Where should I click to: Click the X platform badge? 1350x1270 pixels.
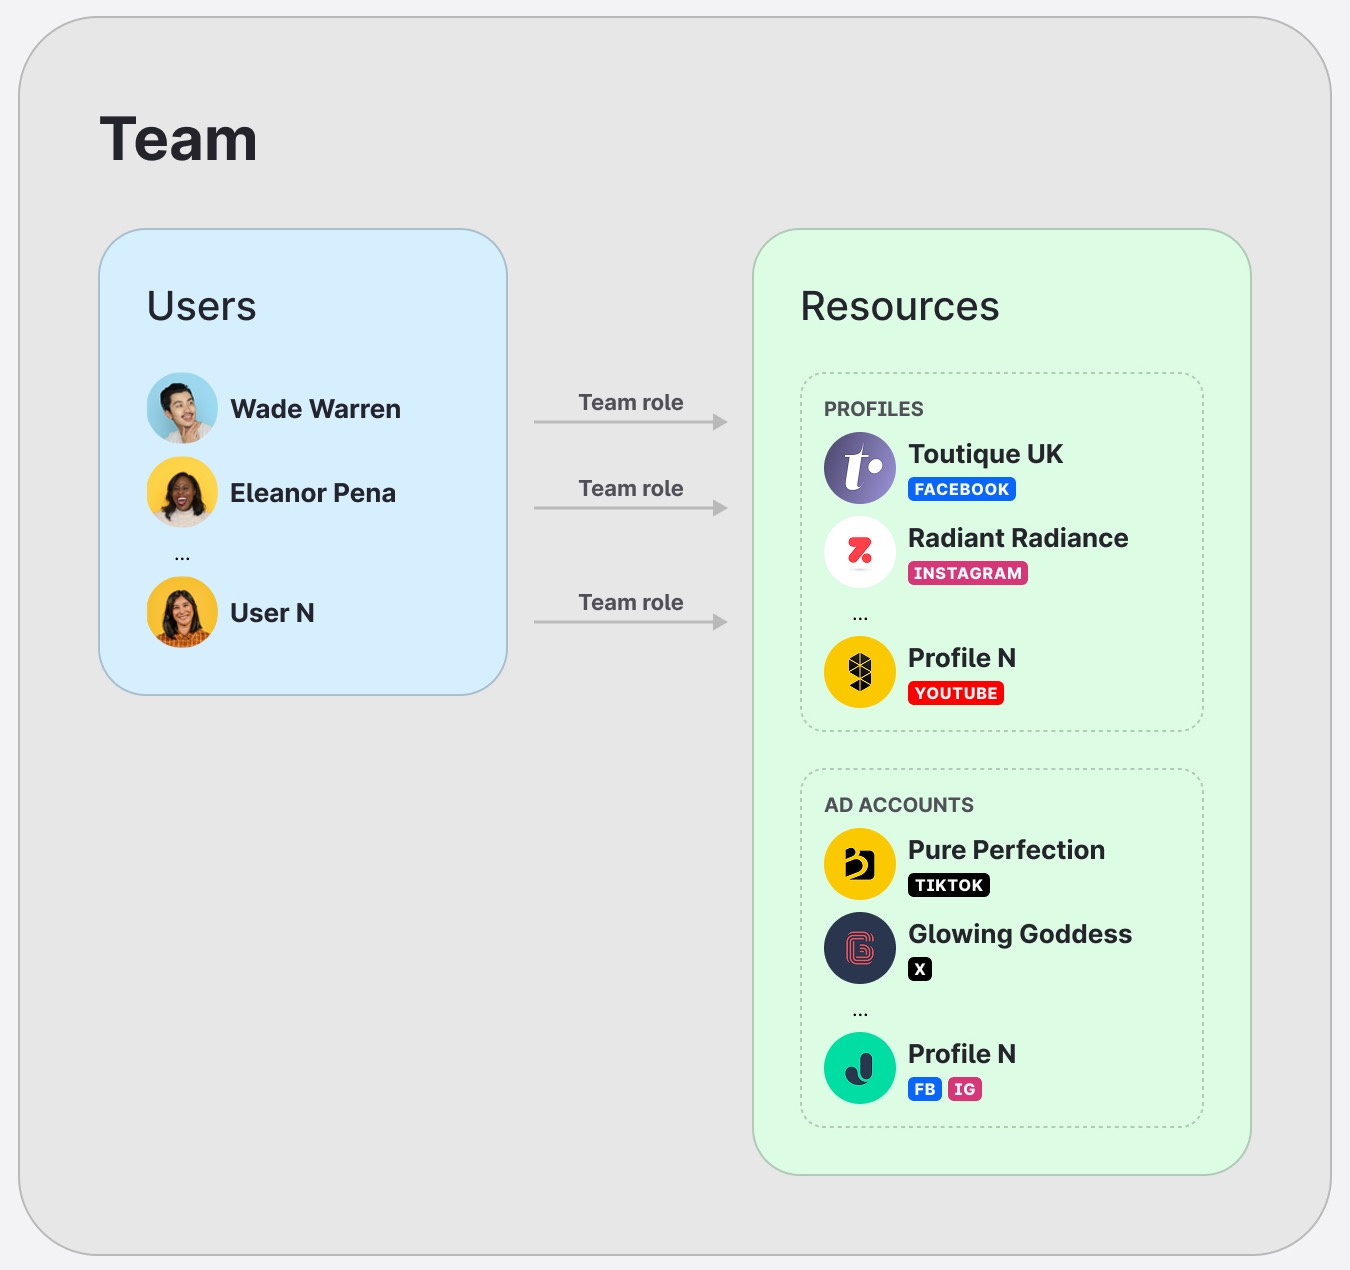pos(920,969)
